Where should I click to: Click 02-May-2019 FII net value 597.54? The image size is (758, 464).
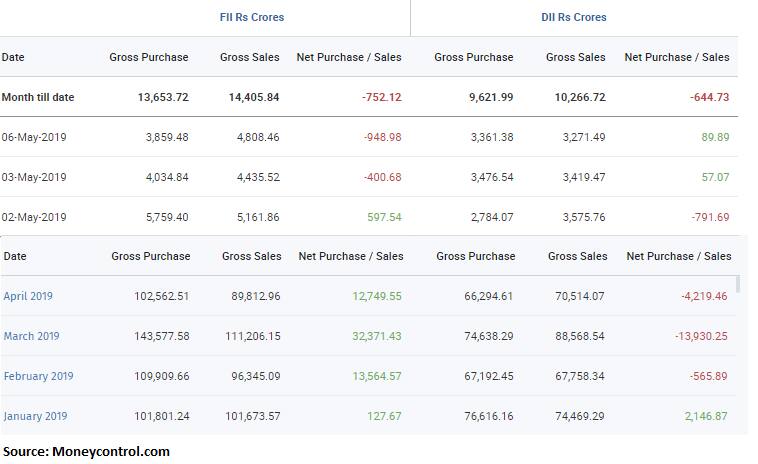tap(383, 217)
